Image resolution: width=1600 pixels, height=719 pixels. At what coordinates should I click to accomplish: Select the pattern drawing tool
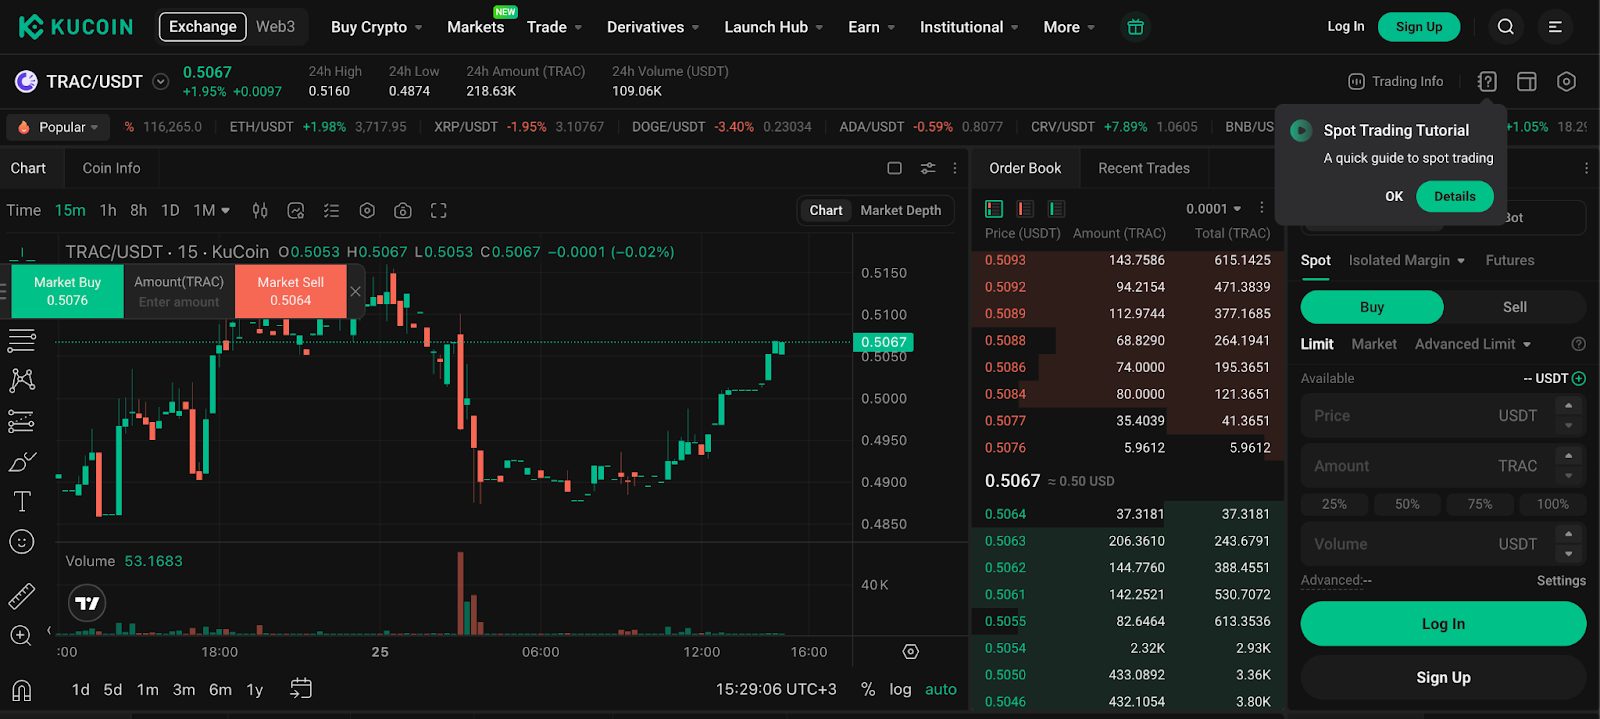(22, 380)
